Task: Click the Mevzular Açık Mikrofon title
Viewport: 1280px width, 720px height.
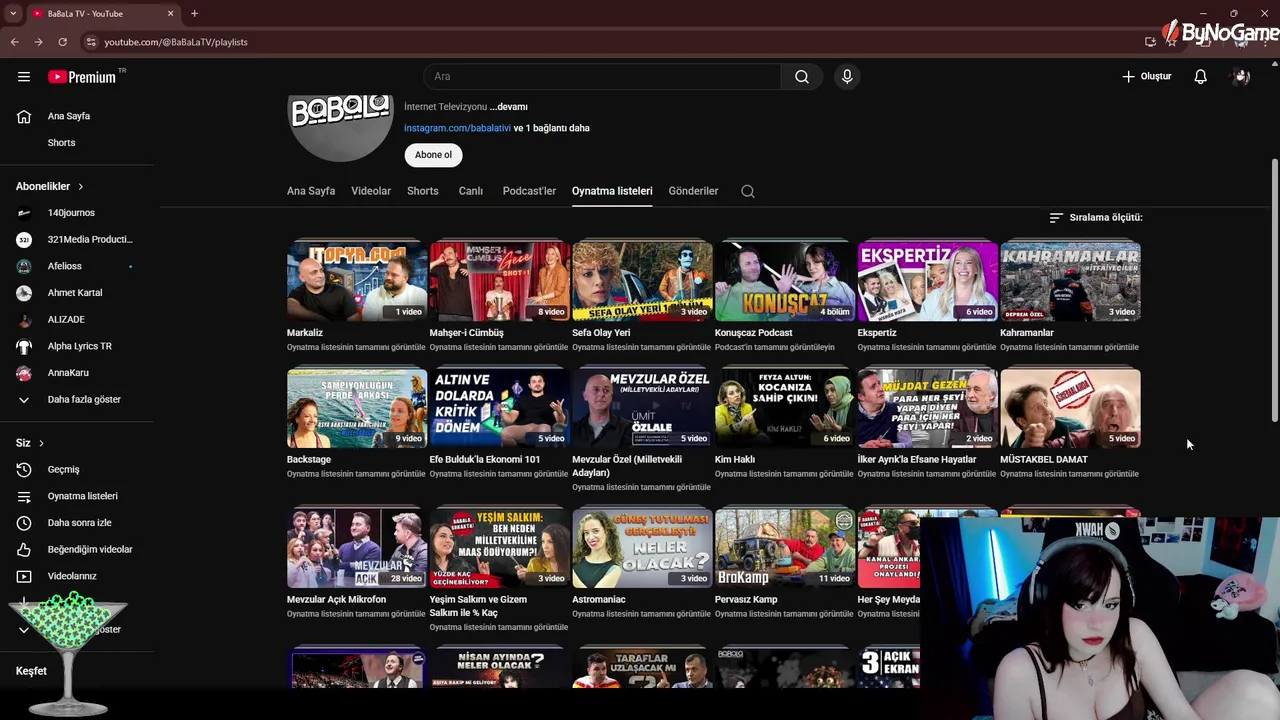Action: pyautogui.click(x=336, y=600)
